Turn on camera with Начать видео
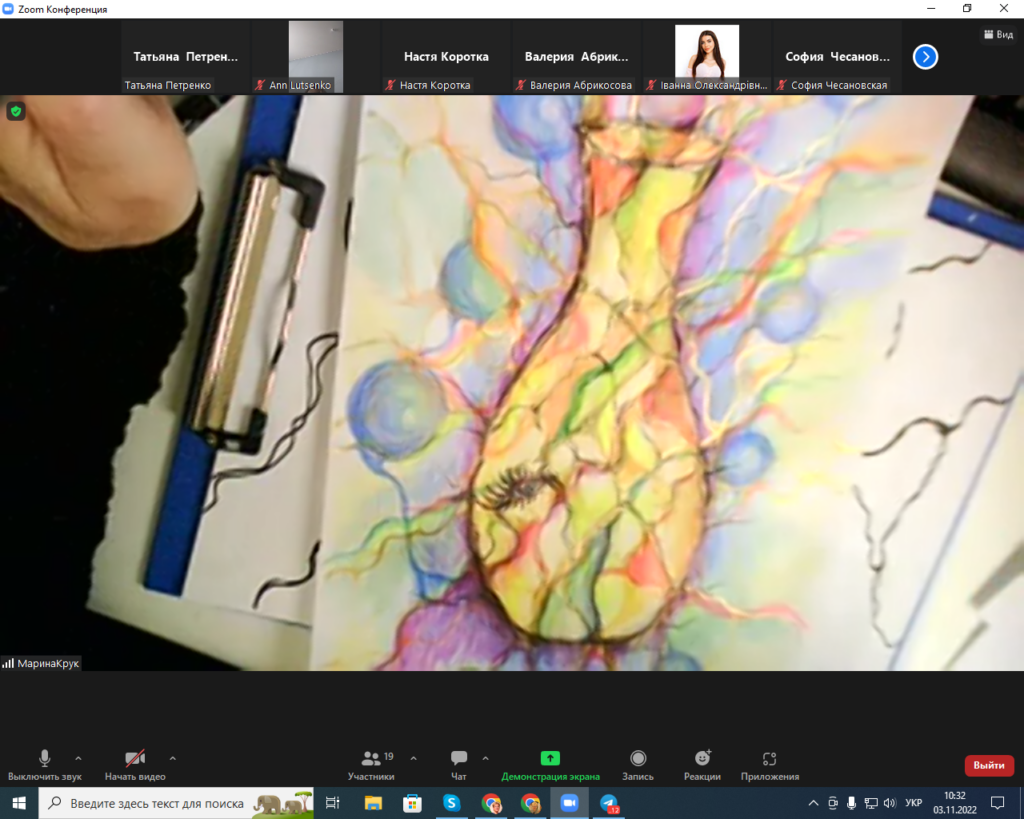 (x=135, y=759)
